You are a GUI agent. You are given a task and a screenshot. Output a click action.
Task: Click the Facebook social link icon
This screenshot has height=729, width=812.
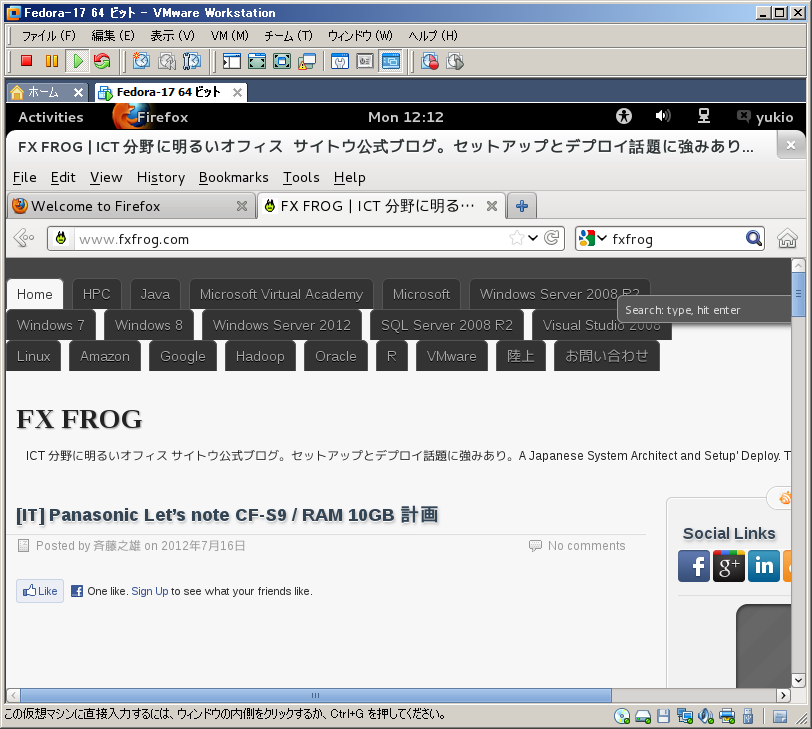pyautogui.click(x=694, y=566)
